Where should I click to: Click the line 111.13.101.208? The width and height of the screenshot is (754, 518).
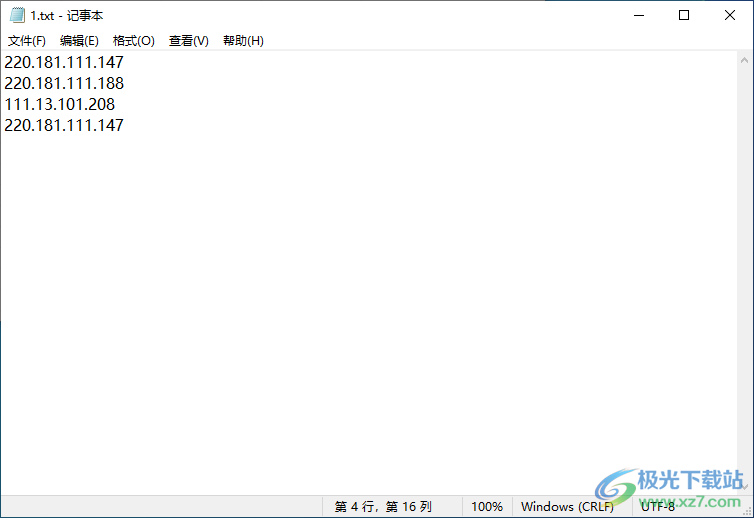60,104
